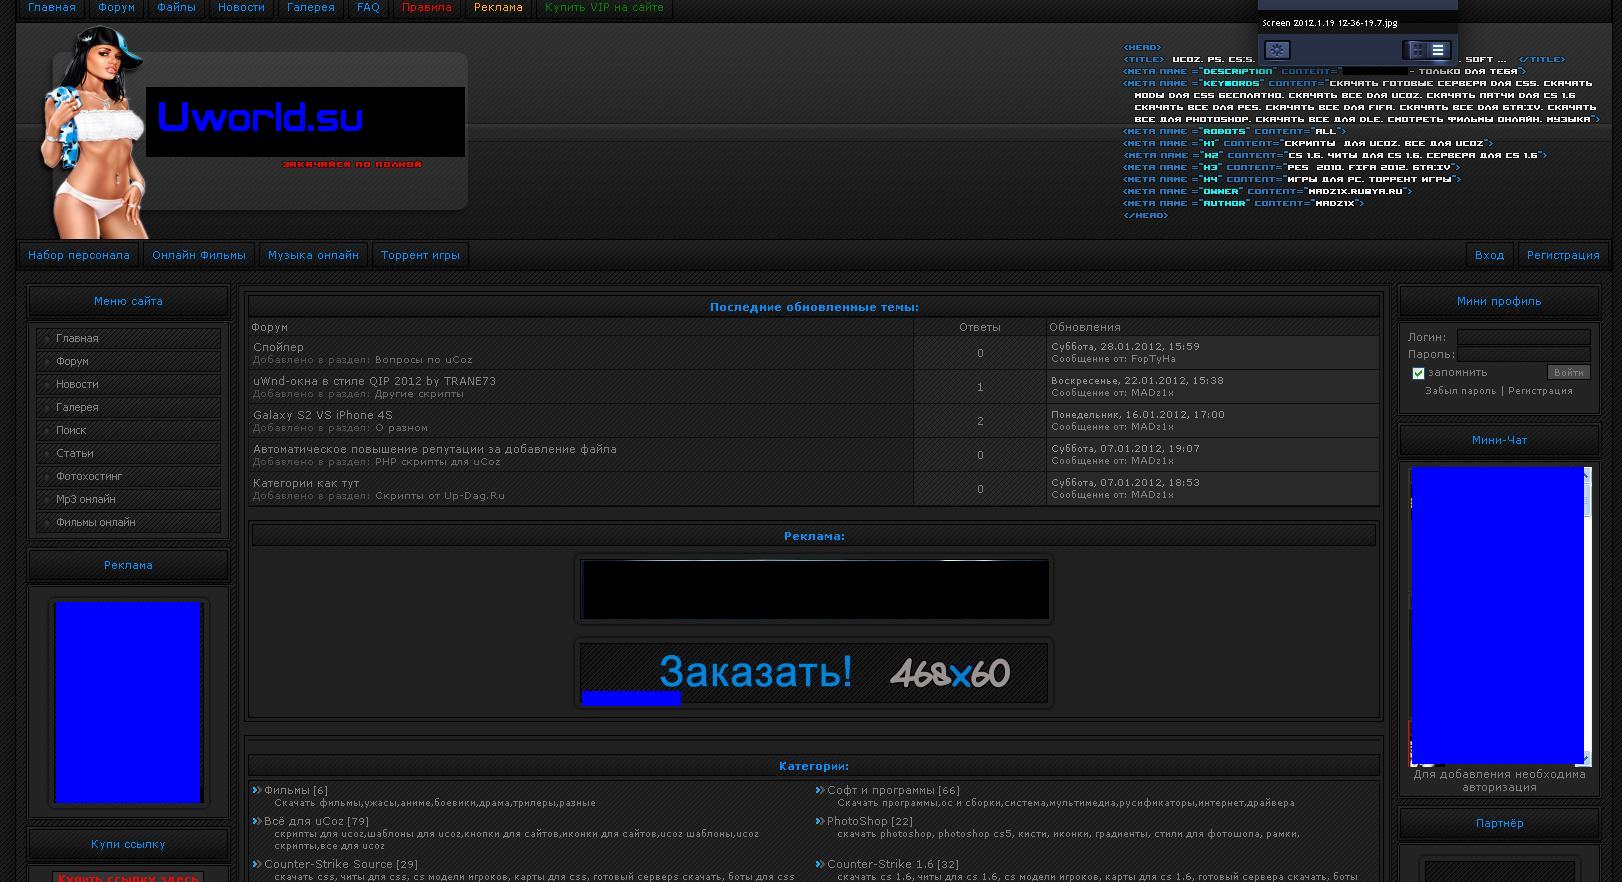Click the gear settings icon in screenshot overlay
This screenshot has height=882, width=1622.
(1277, 50)
